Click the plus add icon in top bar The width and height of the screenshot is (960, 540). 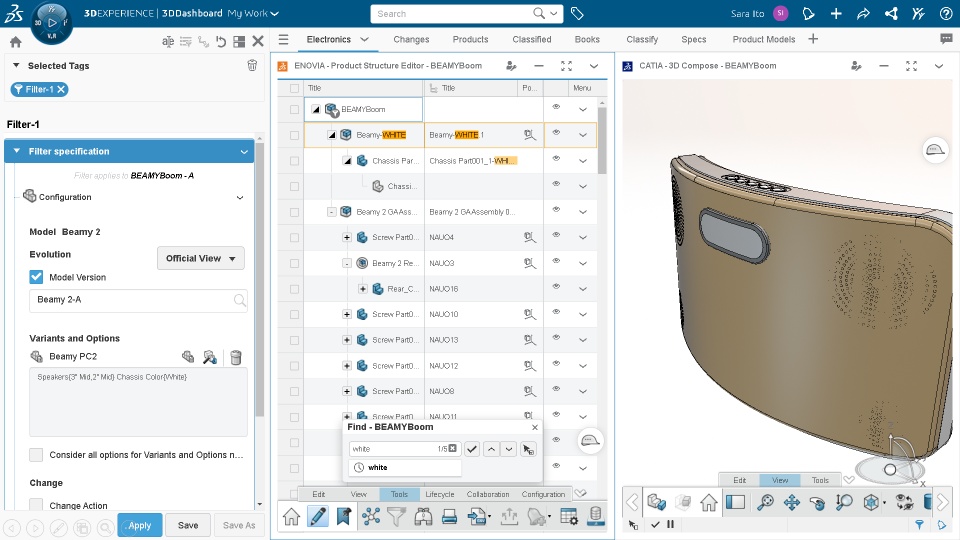(x=836, y=13)
